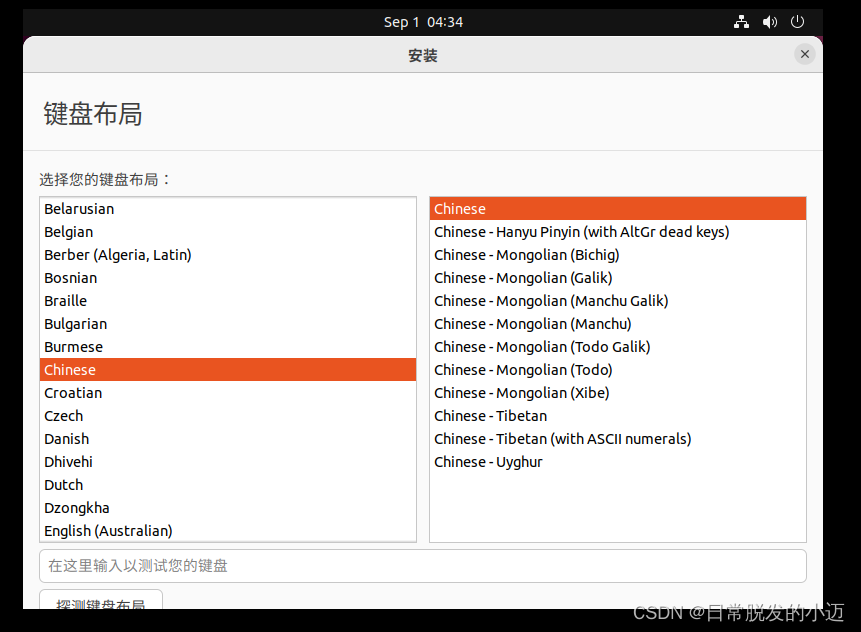Select Chinese - Mongolian (Todo) variant

point(618,370)
